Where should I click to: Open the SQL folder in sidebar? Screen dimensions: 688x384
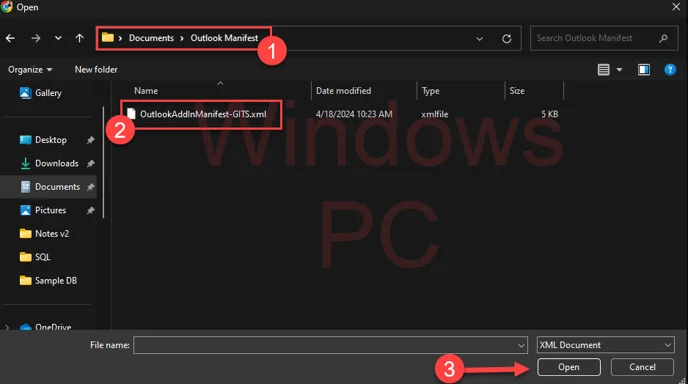click(x=35, y=257)
